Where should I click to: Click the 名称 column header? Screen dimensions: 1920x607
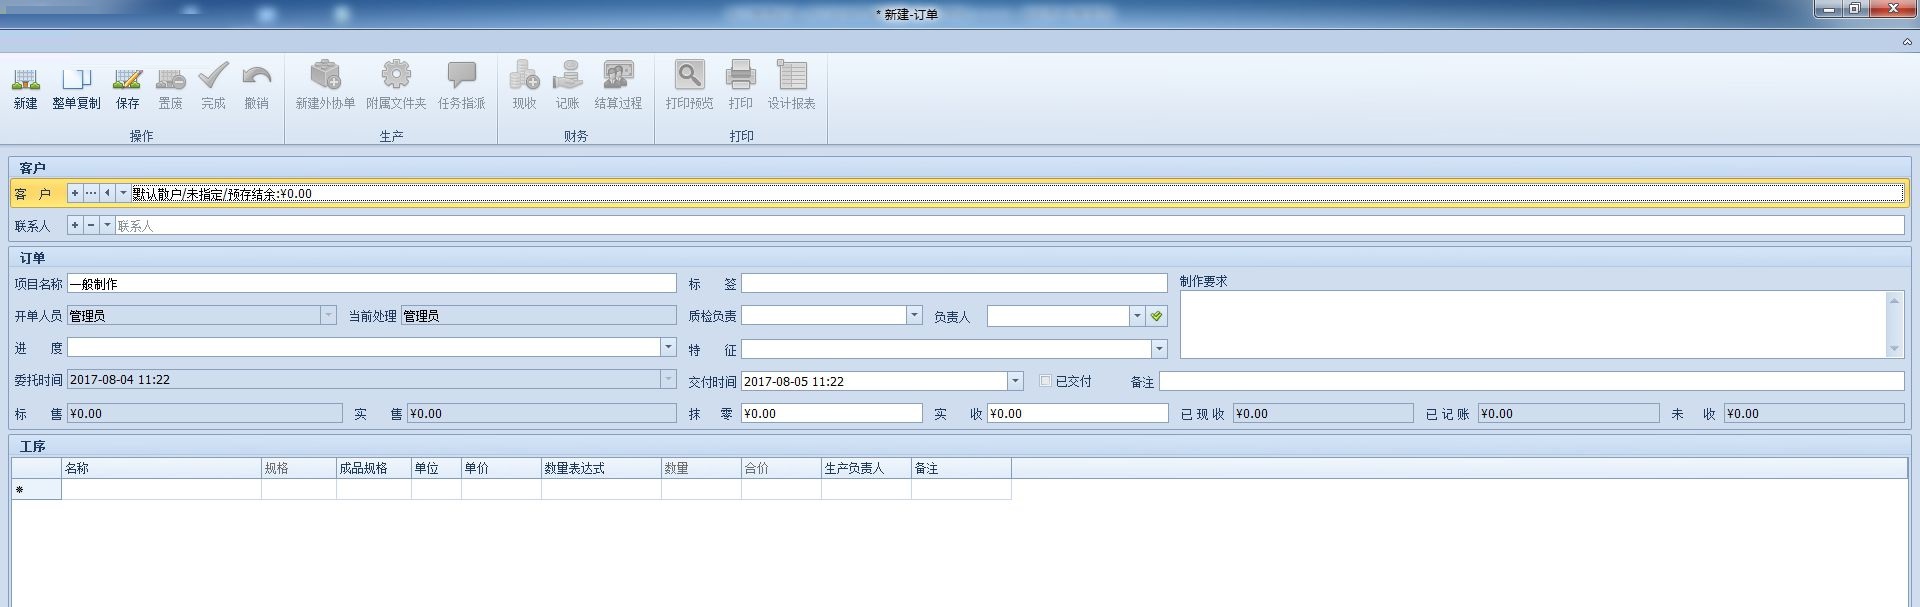(x=161, y=468)
